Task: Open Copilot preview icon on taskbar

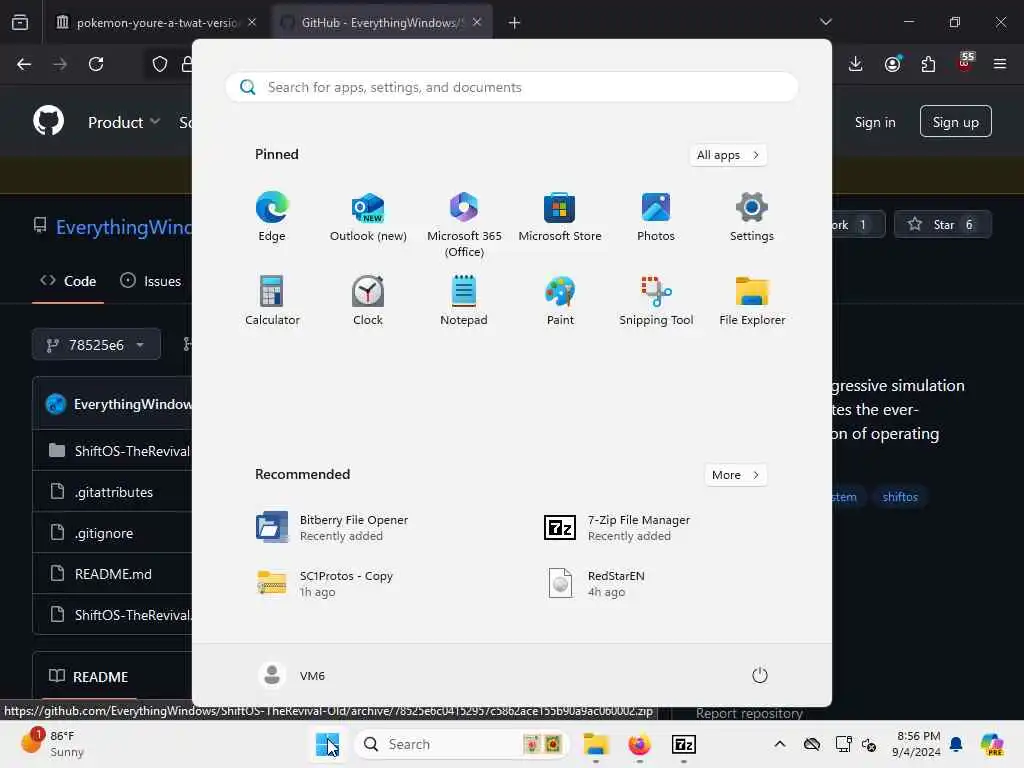Action: click(x=992, y=744)
